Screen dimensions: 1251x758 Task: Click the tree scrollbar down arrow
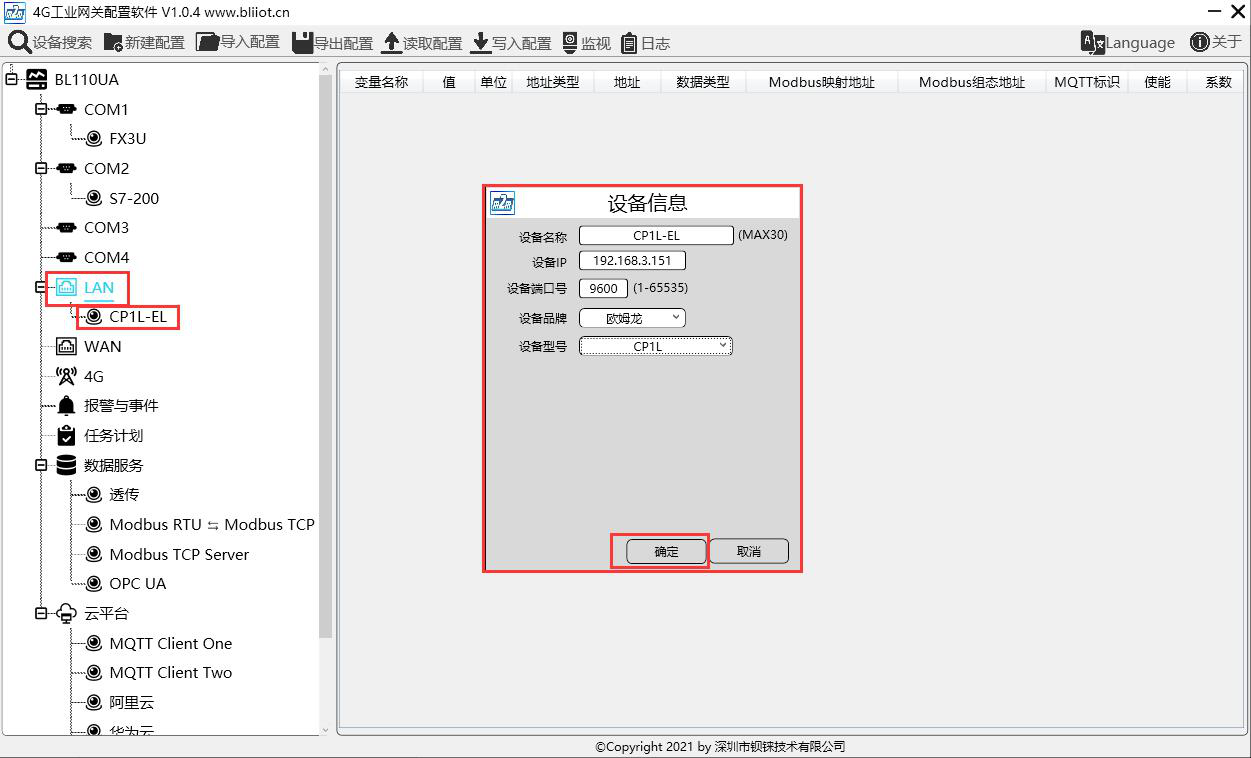[x=325, y=731]
